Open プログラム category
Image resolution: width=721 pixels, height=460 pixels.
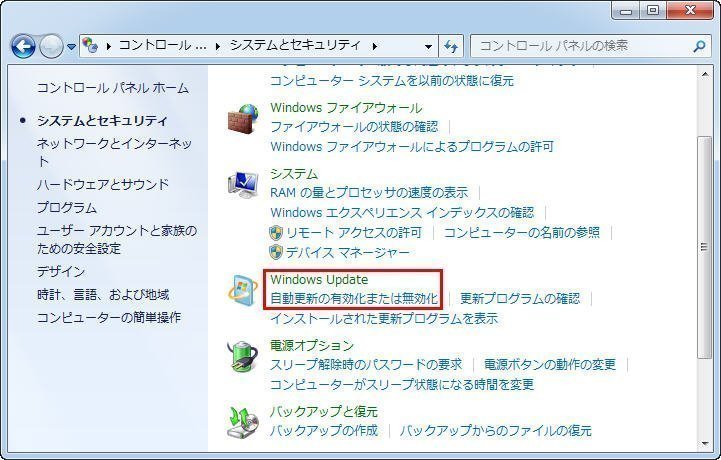pos(67,207)
